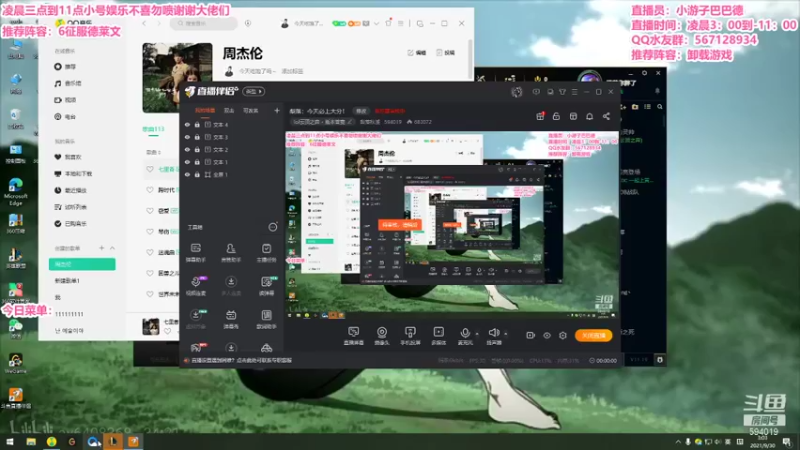
Task: Like the song 七里香 heart icon
Action: (149, 169)
